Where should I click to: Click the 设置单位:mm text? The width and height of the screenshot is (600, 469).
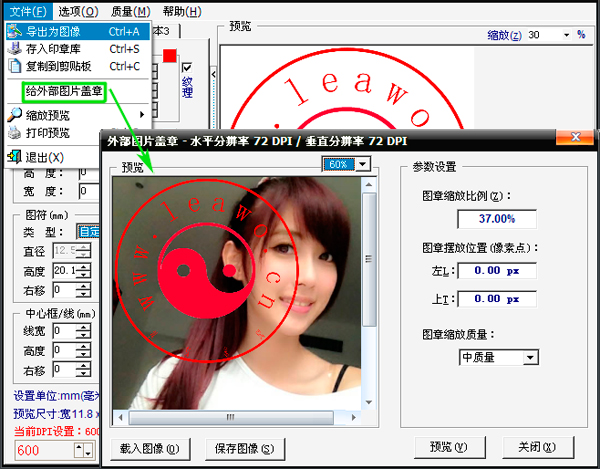point(57,396)
